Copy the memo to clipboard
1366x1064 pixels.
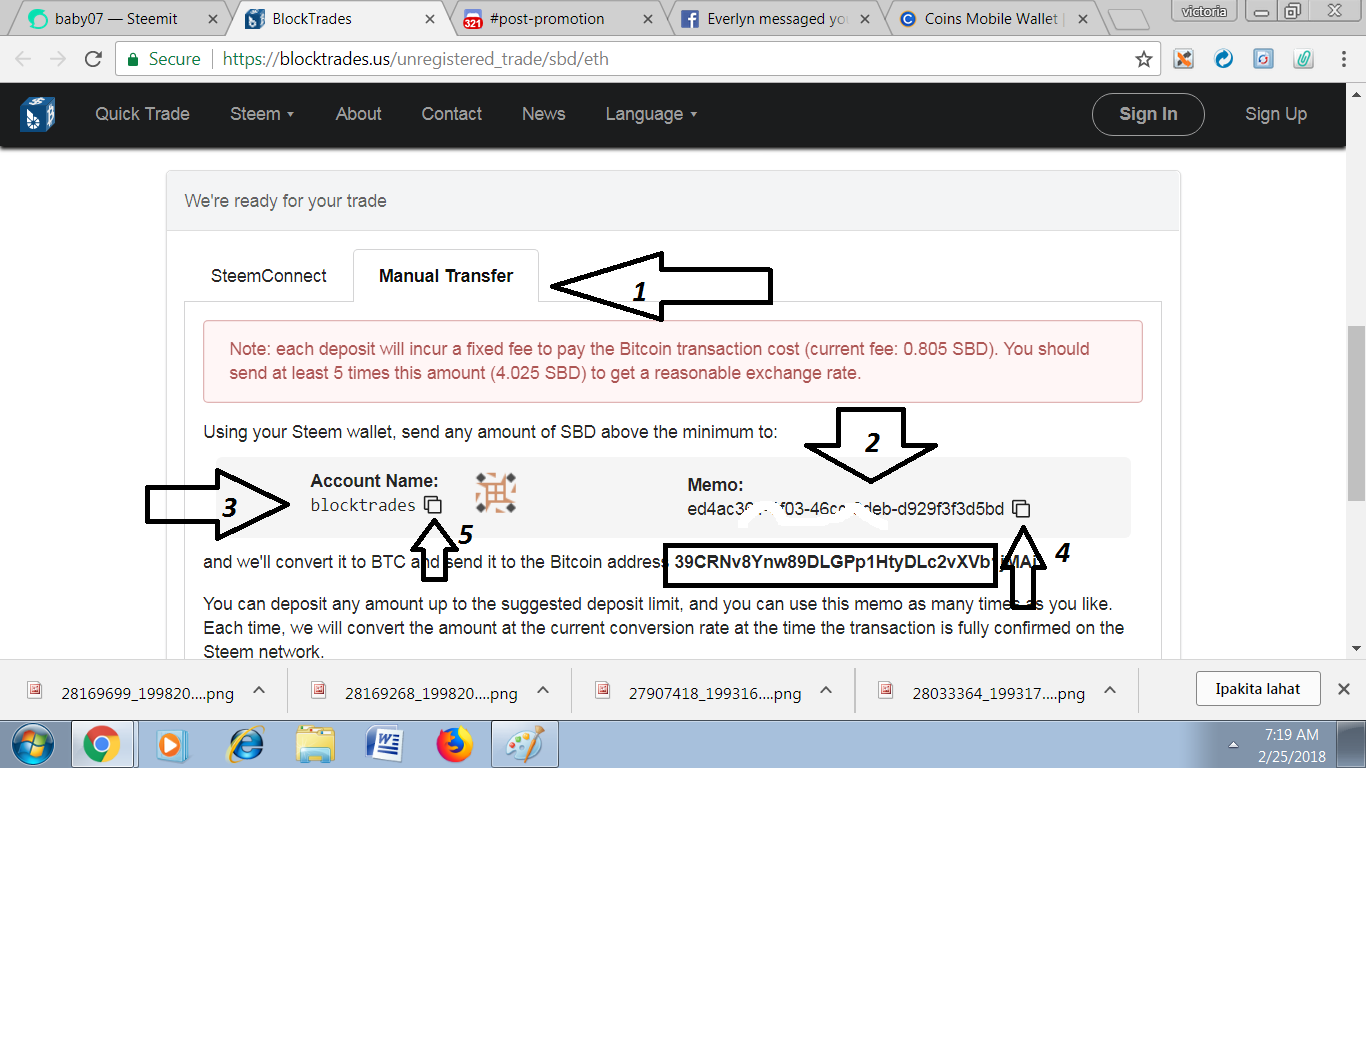pyautogui.click(x=1021, y=509)
